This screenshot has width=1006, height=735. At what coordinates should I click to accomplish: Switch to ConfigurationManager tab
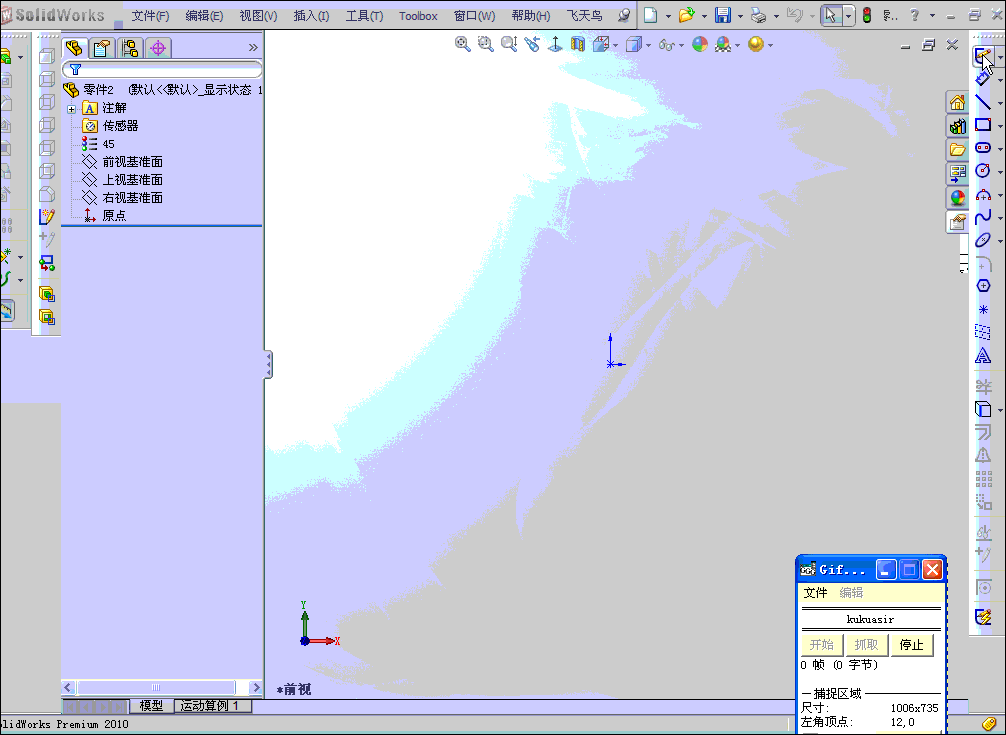pos(130,47)
